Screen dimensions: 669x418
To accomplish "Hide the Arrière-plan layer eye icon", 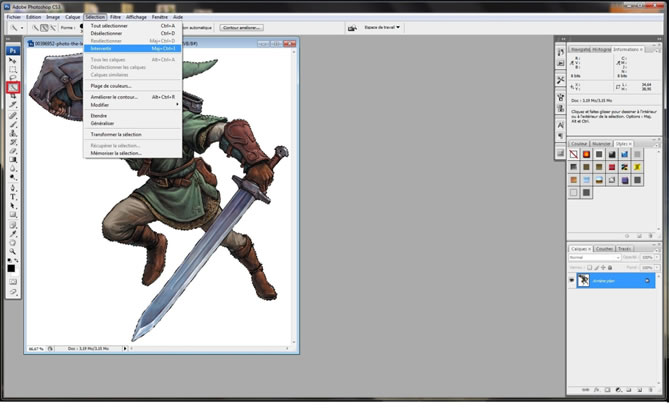I will coord(572,280).
